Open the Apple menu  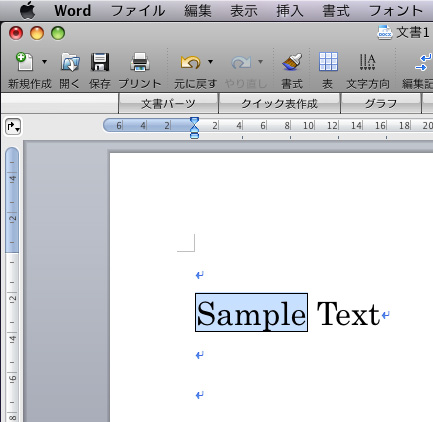click(28, 10)
